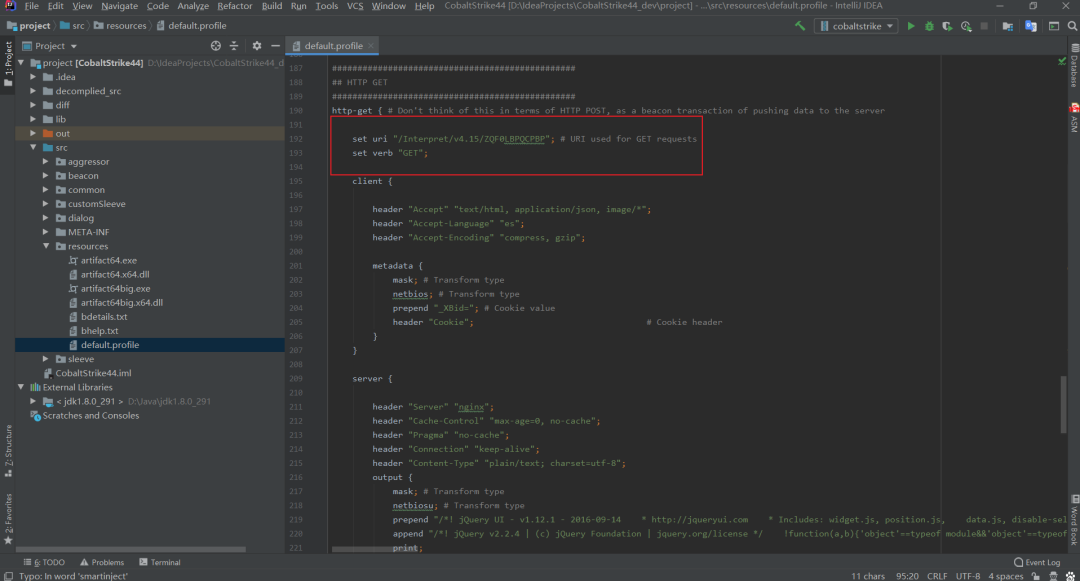Toggle the Favorites side tool window
1080x581 pixels.
point(8,519)
